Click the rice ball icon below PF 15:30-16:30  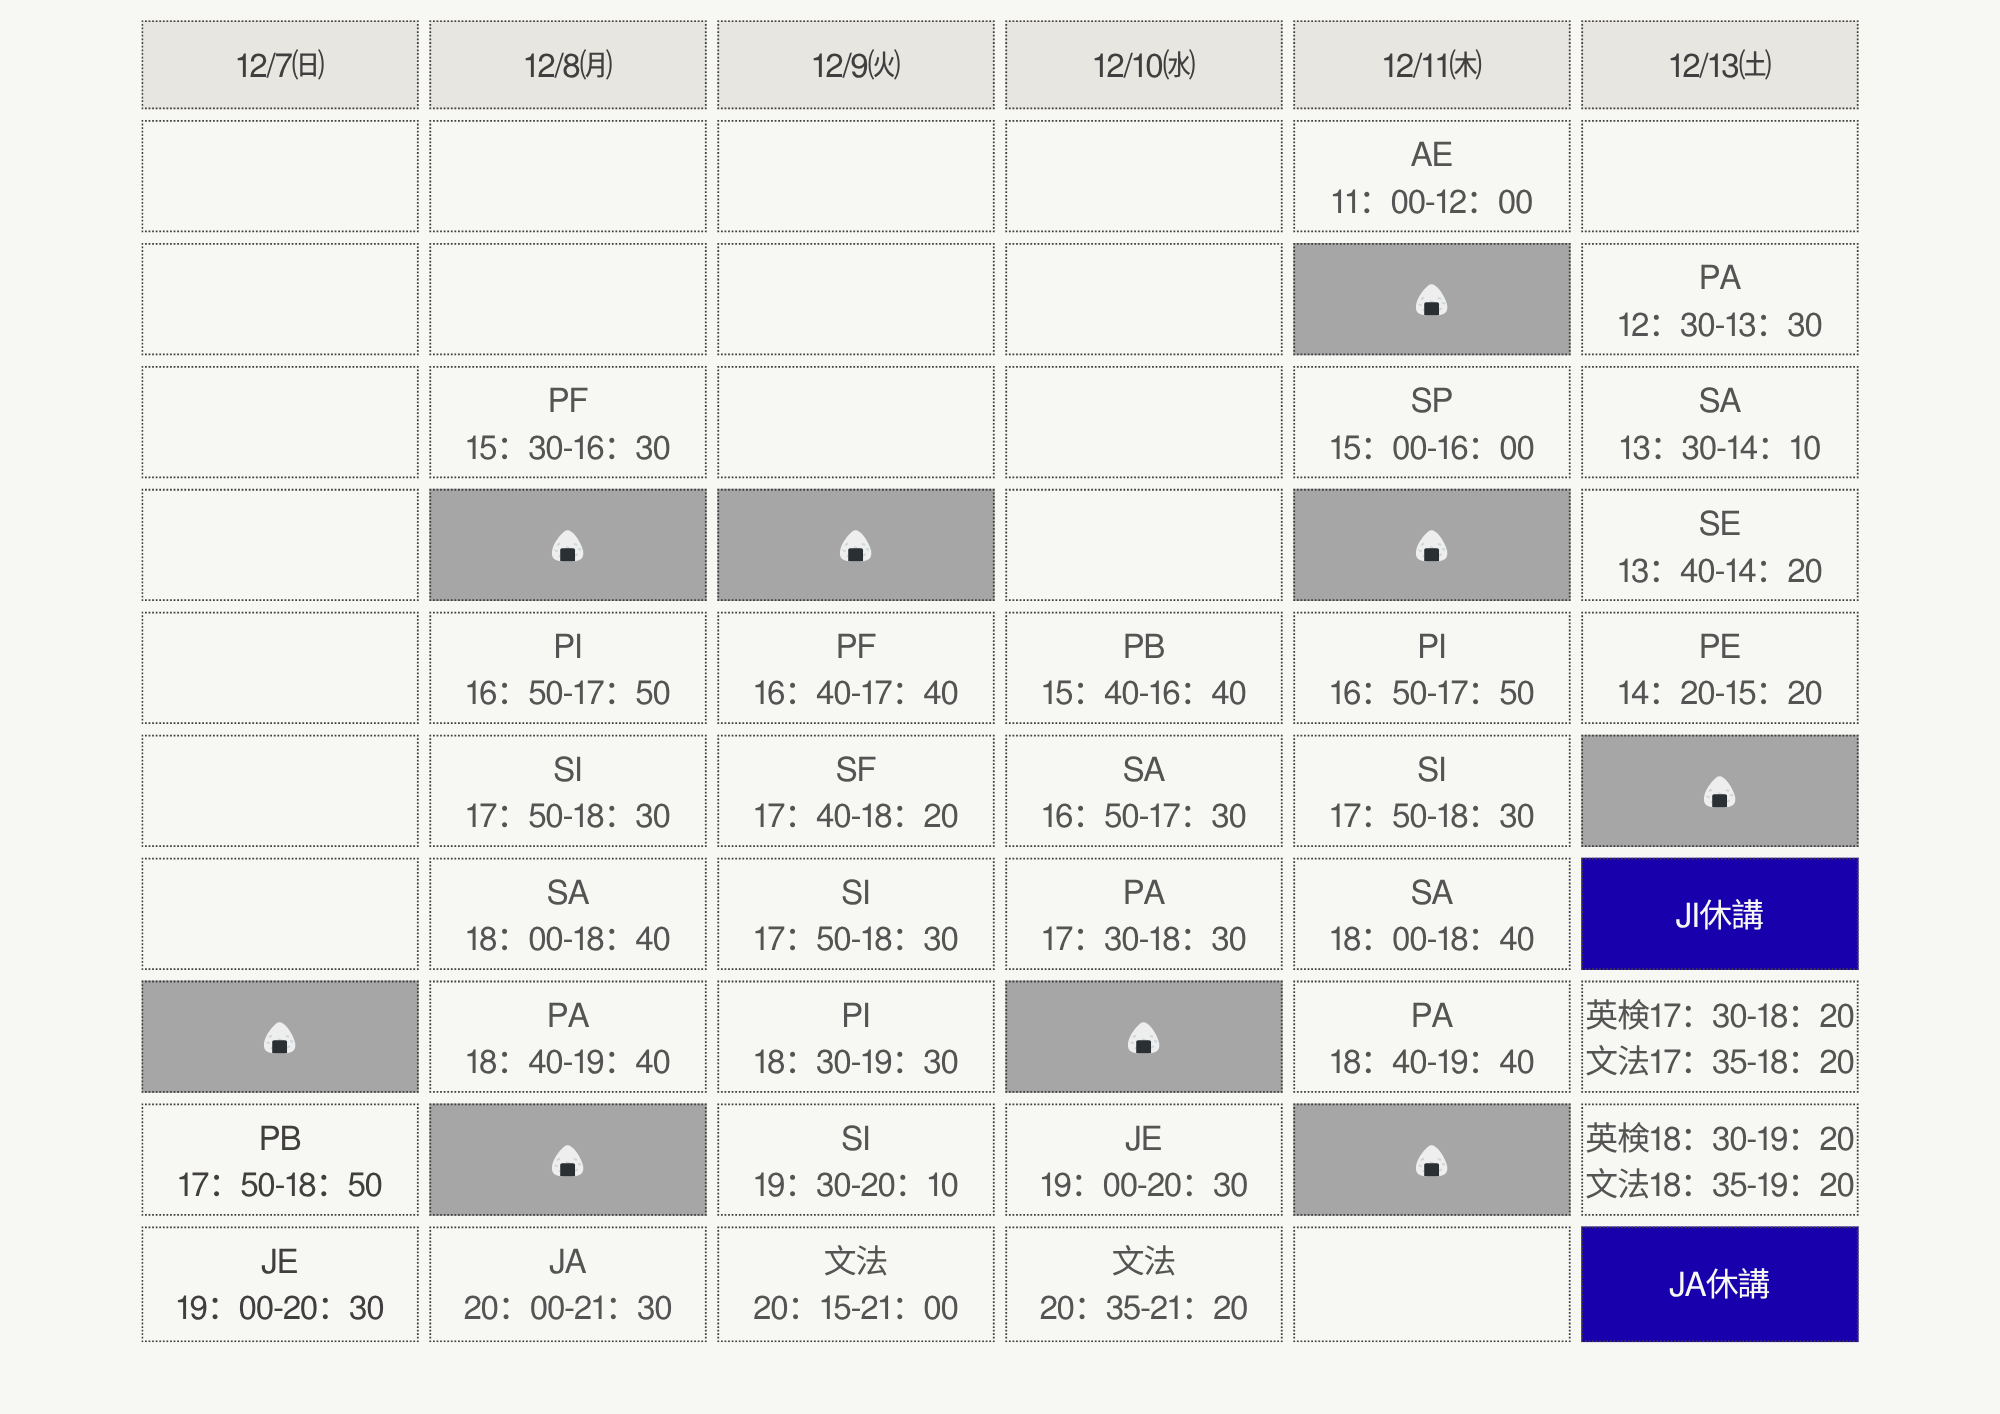pos(567,546)
